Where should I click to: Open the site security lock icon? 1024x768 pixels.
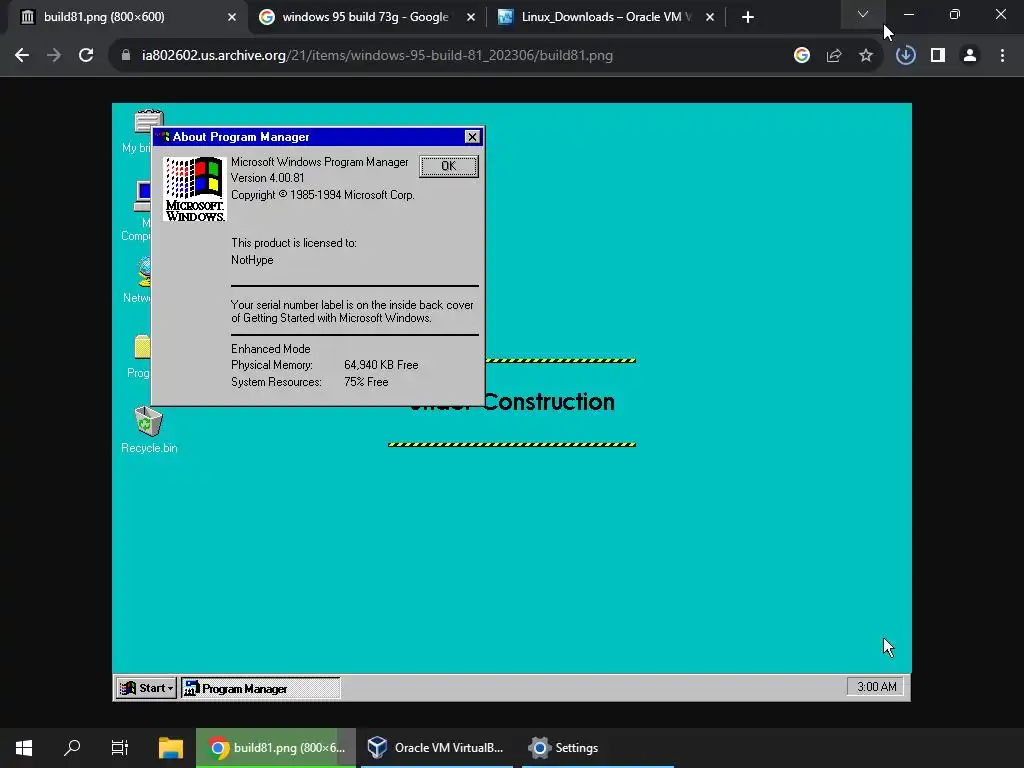126,56
